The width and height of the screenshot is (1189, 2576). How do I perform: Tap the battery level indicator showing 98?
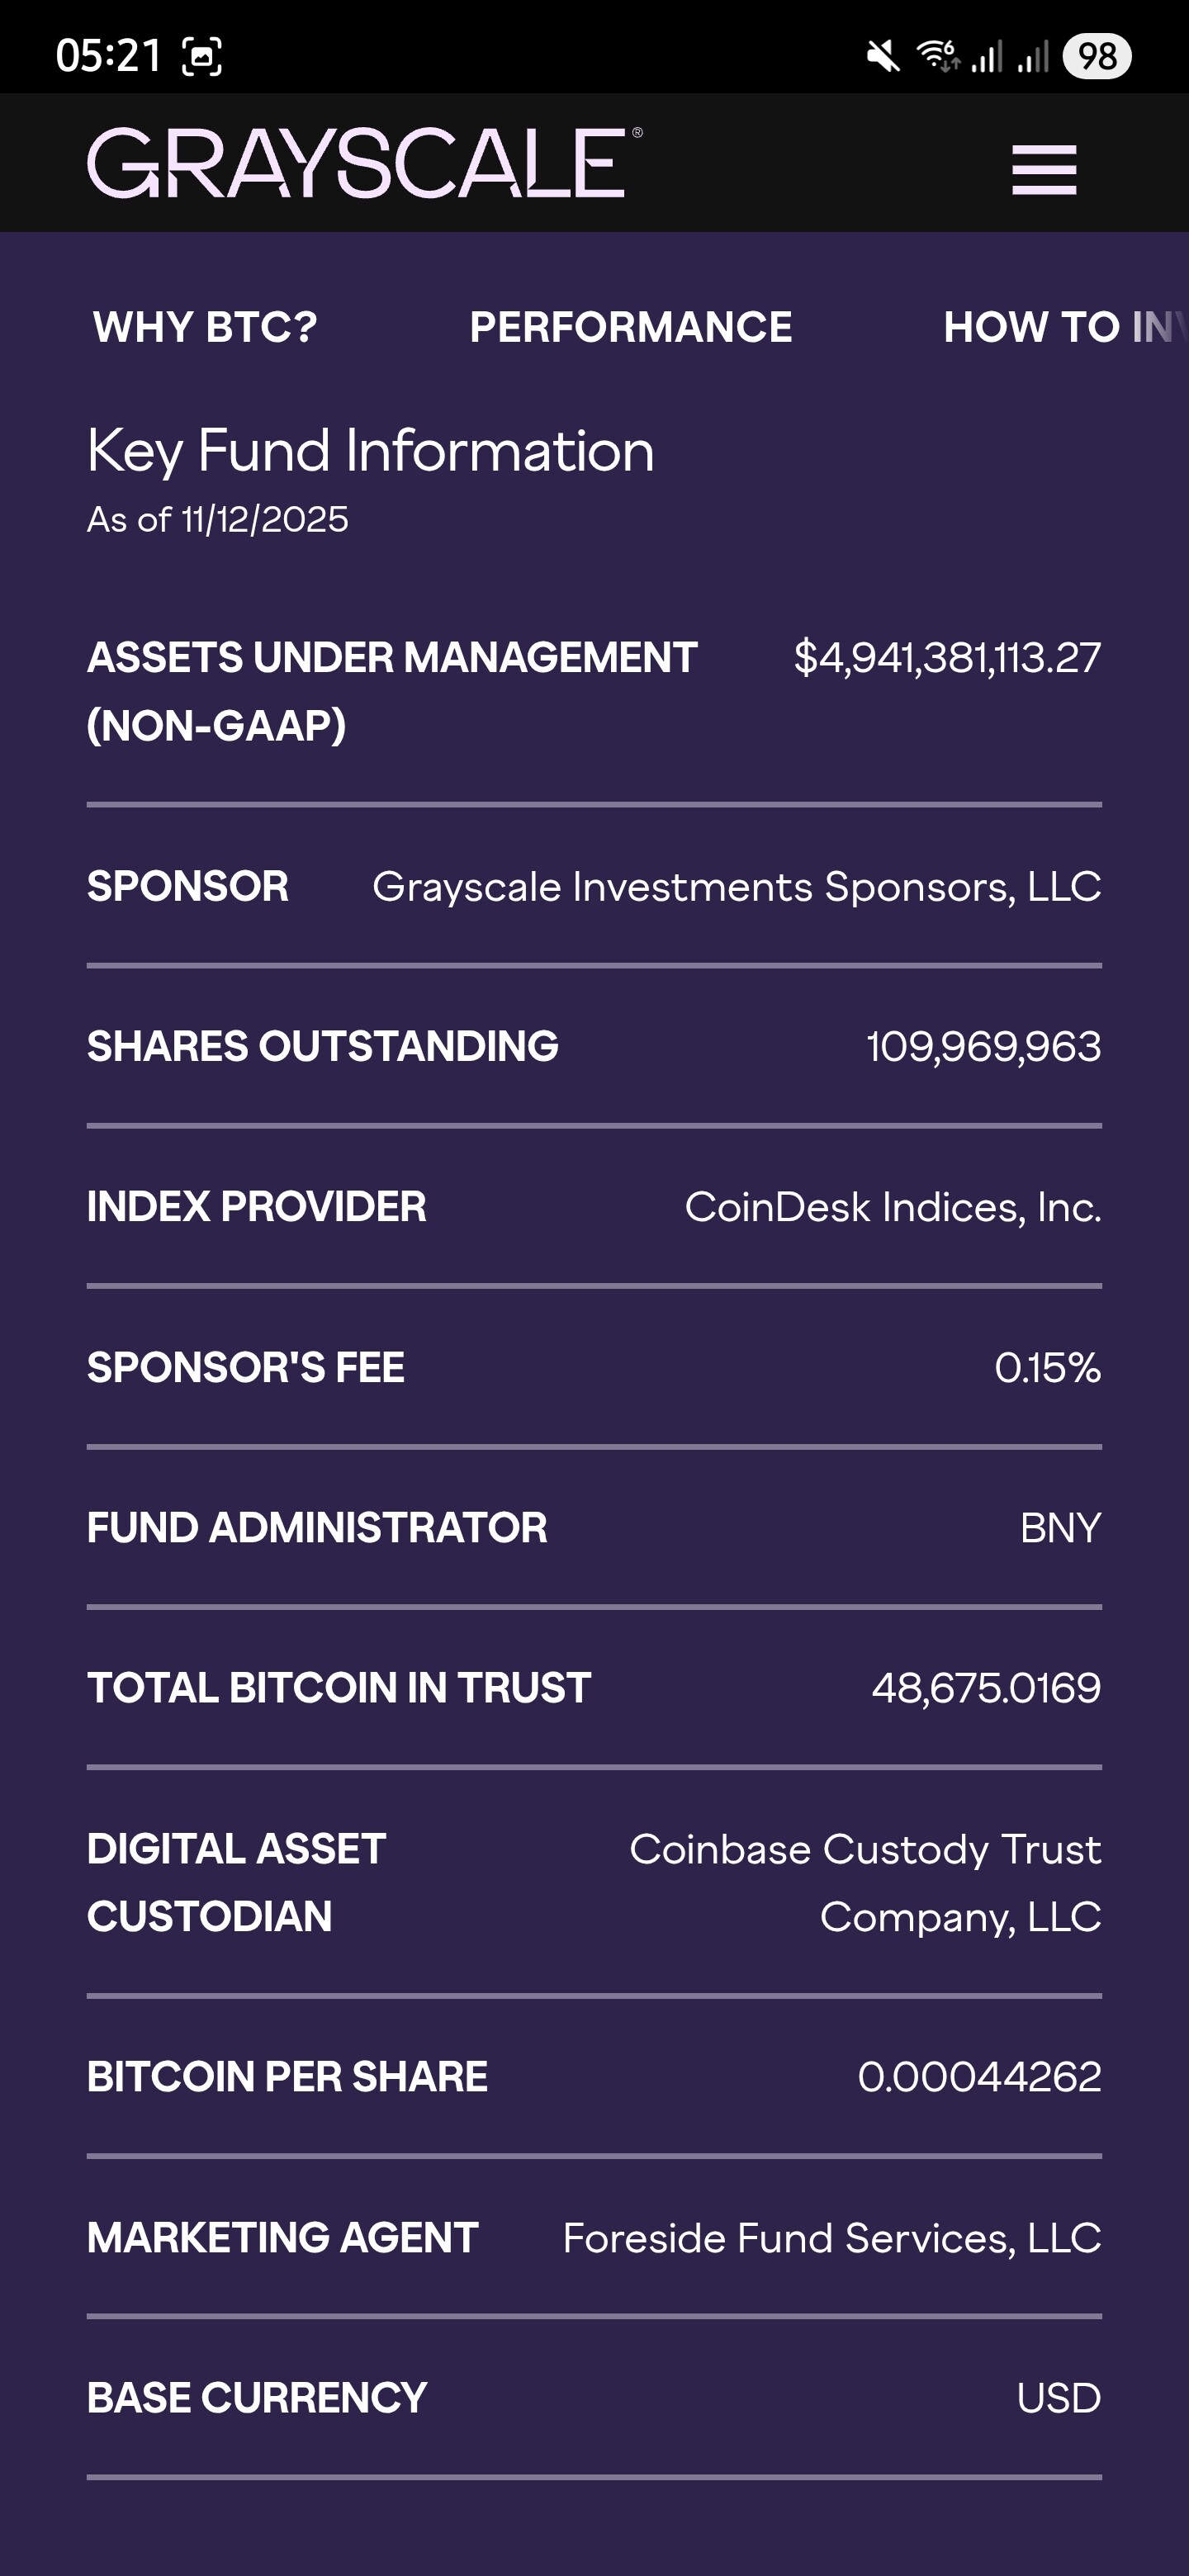pos(1096,56)
